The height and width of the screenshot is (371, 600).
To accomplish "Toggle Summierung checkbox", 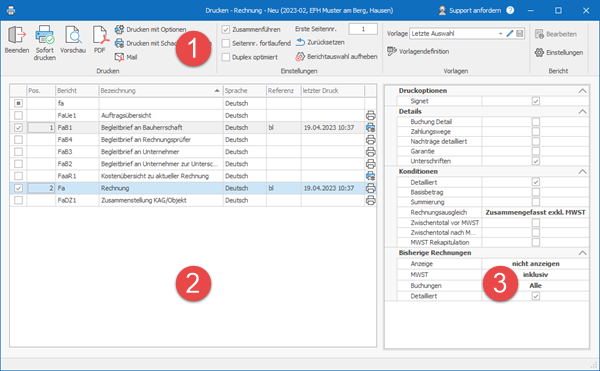I will tap(536, 202).
